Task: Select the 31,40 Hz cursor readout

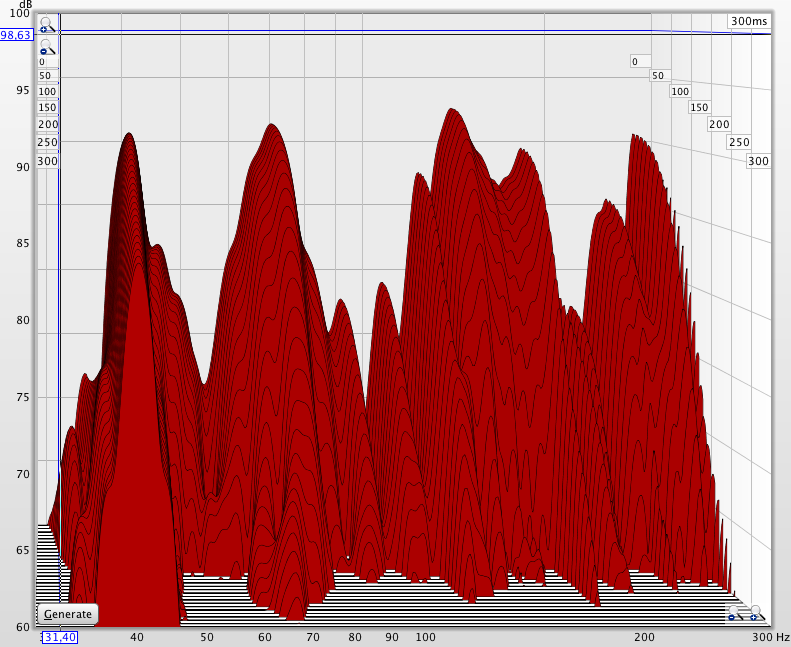Action: click(59, 637)
